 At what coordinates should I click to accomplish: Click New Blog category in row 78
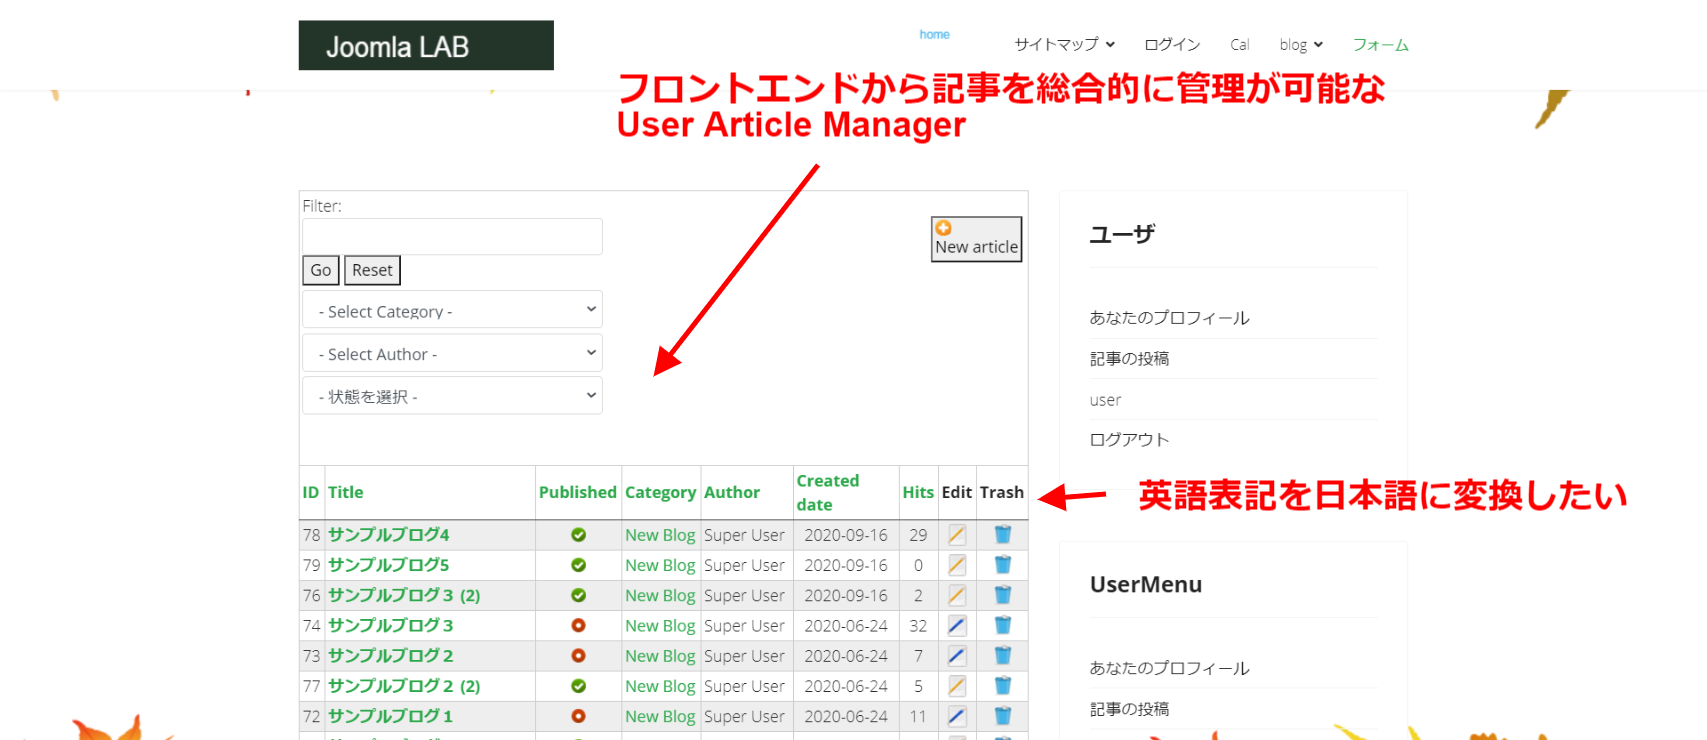point(660,535)
